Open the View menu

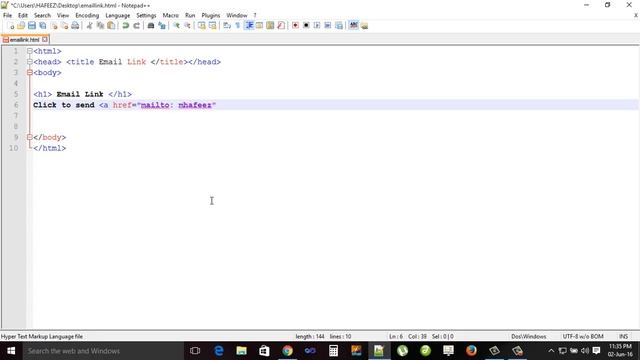pyautogui.click(x=63, y=16)
